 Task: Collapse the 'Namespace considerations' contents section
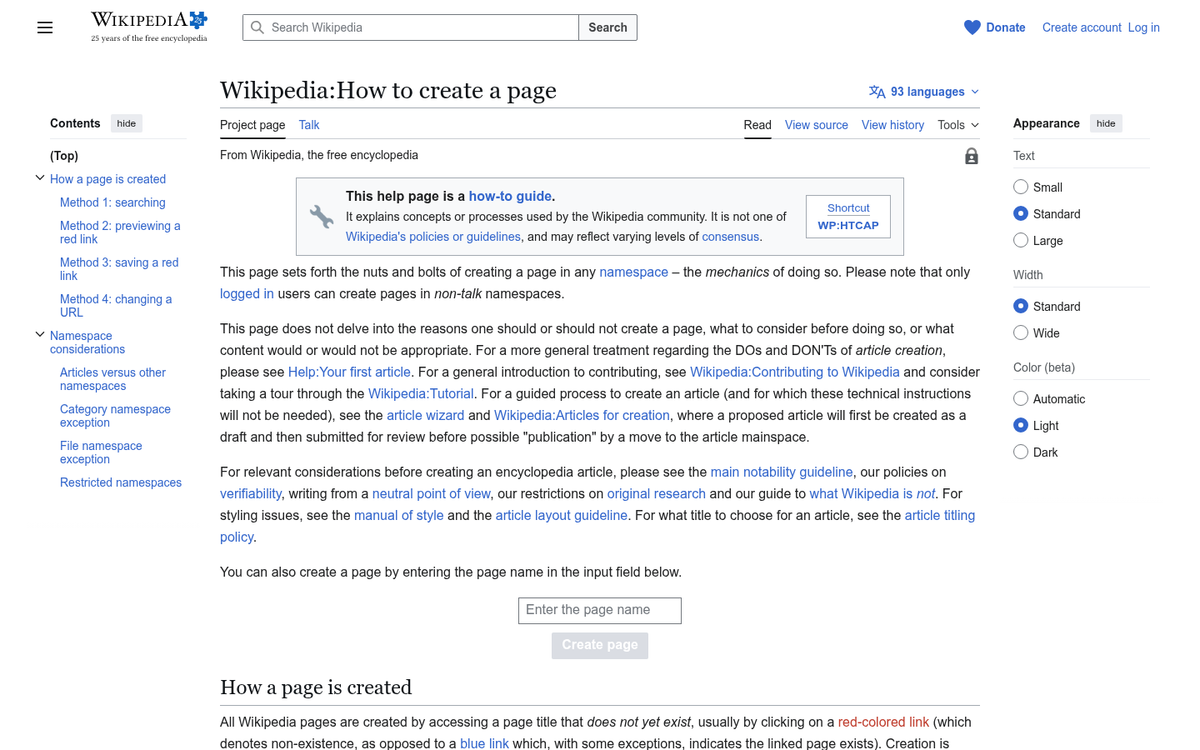[x=40, y=333]
